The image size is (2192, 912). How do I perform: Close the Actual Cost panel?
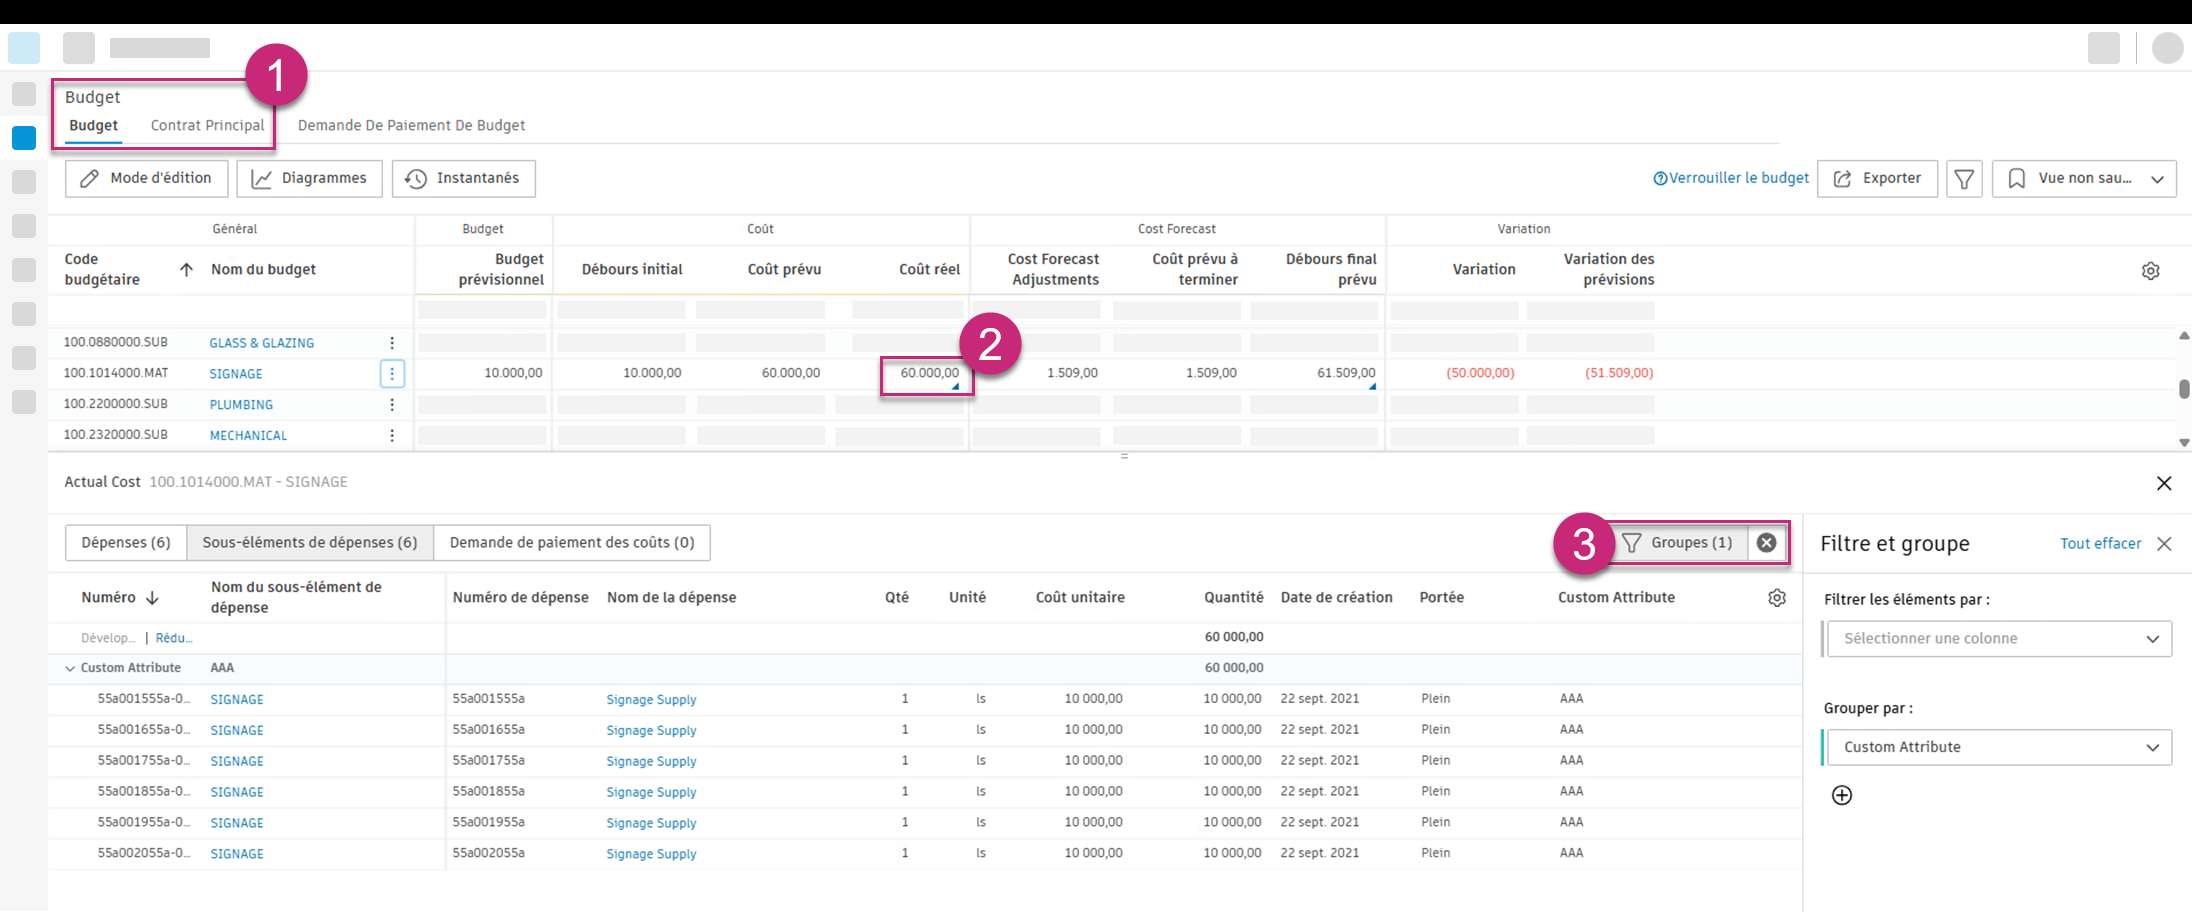(x=2164, y=483)
